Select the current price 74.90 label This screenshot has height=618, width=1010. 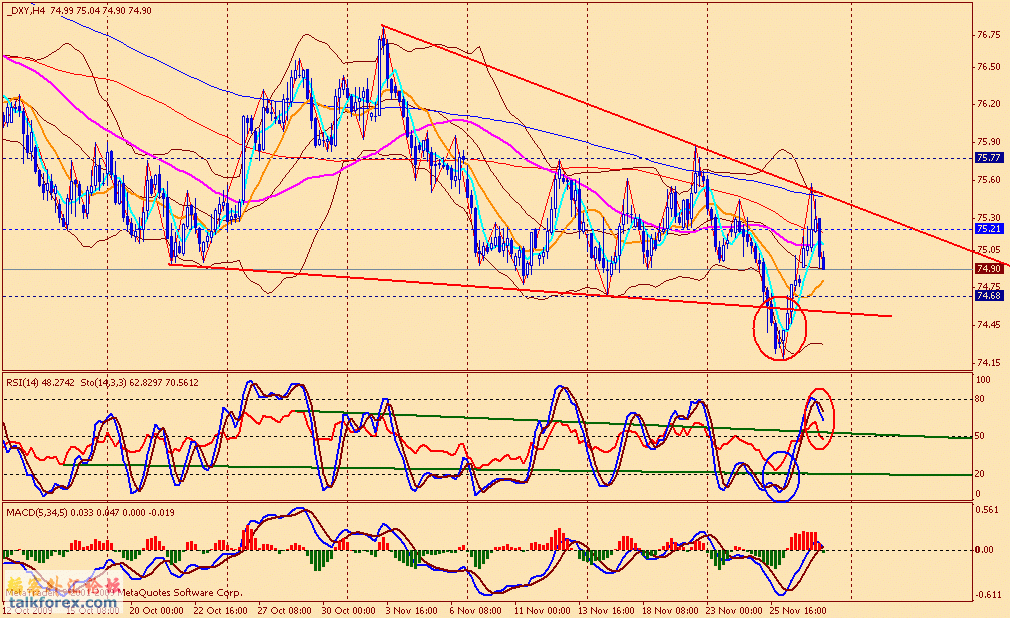[x=989, y=269]
